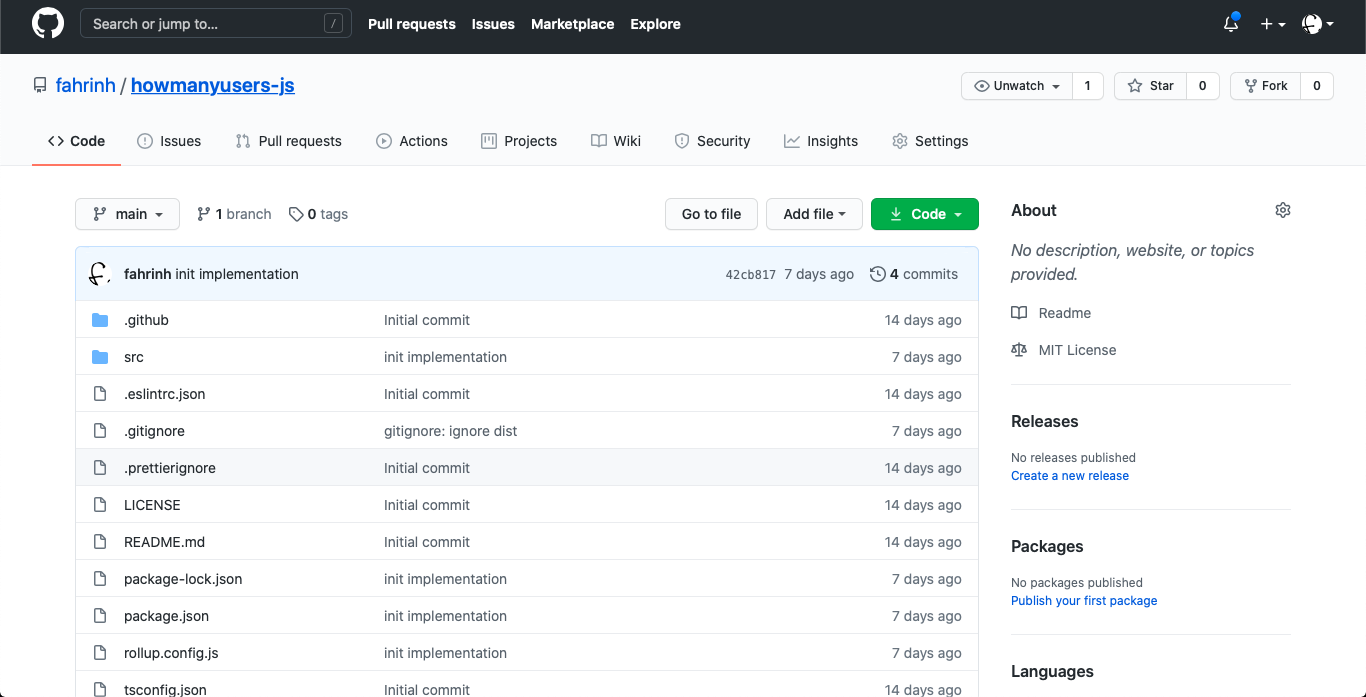
Task: Open the rollup.config.js file
Action: pyautogui.click(x=171, y=653)
